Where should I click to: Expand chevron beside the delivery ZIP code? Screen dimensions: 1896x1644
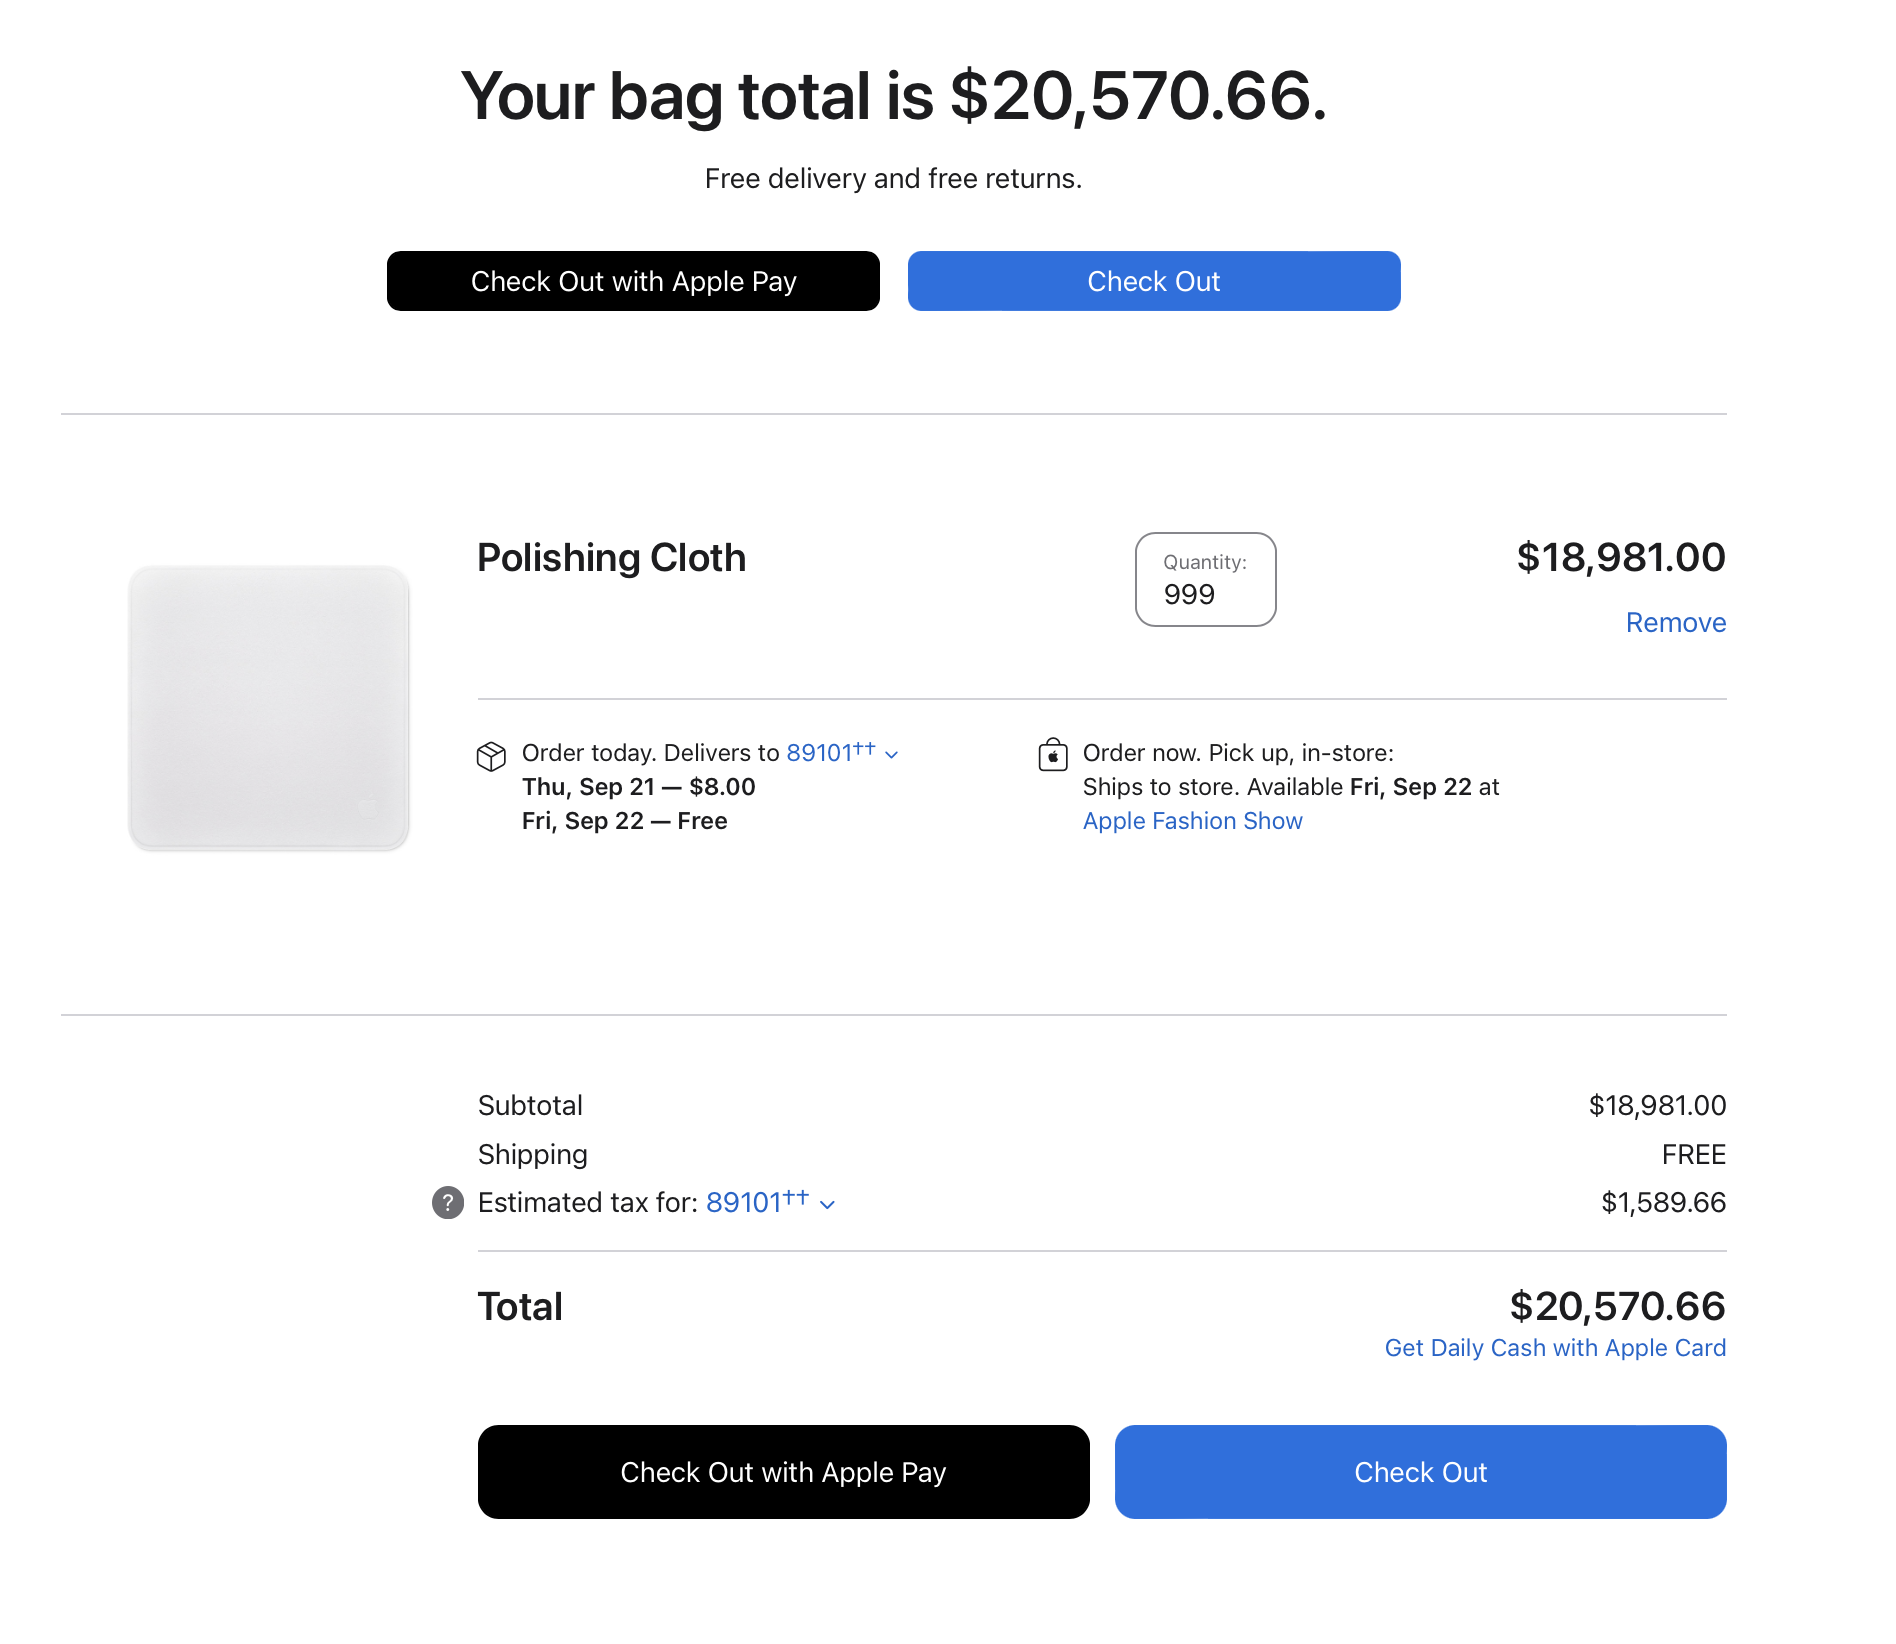[x=892, y=755]
